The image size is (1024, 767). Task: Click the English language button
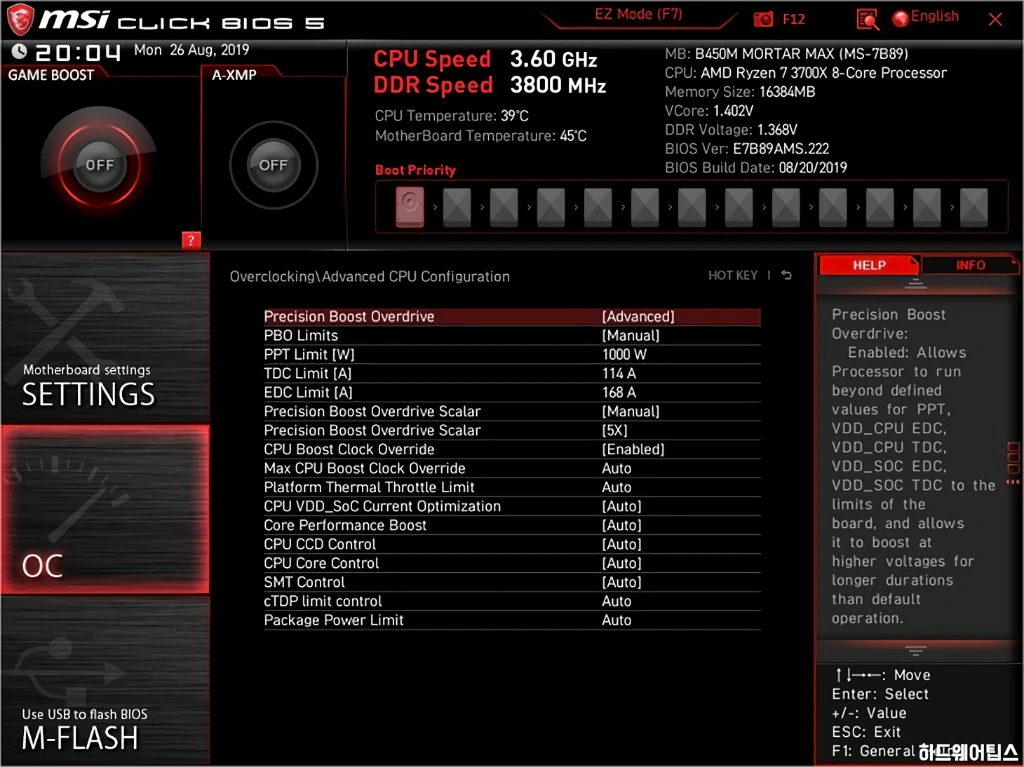pyautogui.click(x=934, y=16)
